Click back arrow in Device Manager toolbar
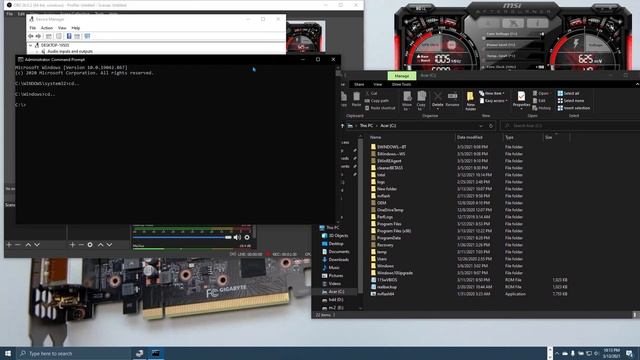Viewport: 640px width, 360px height. (31, 36)
